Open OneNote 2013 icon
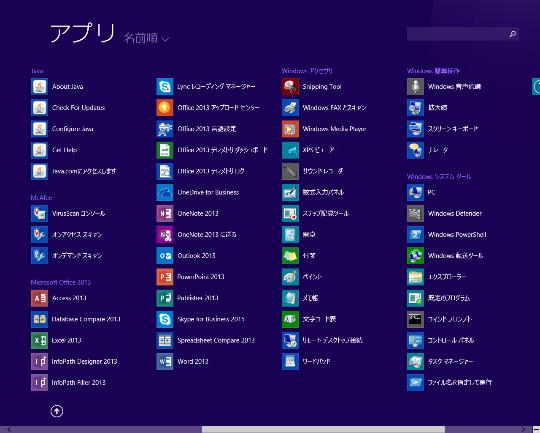The height and width of the screenshot is (433, 540). [x=165, y=213]
